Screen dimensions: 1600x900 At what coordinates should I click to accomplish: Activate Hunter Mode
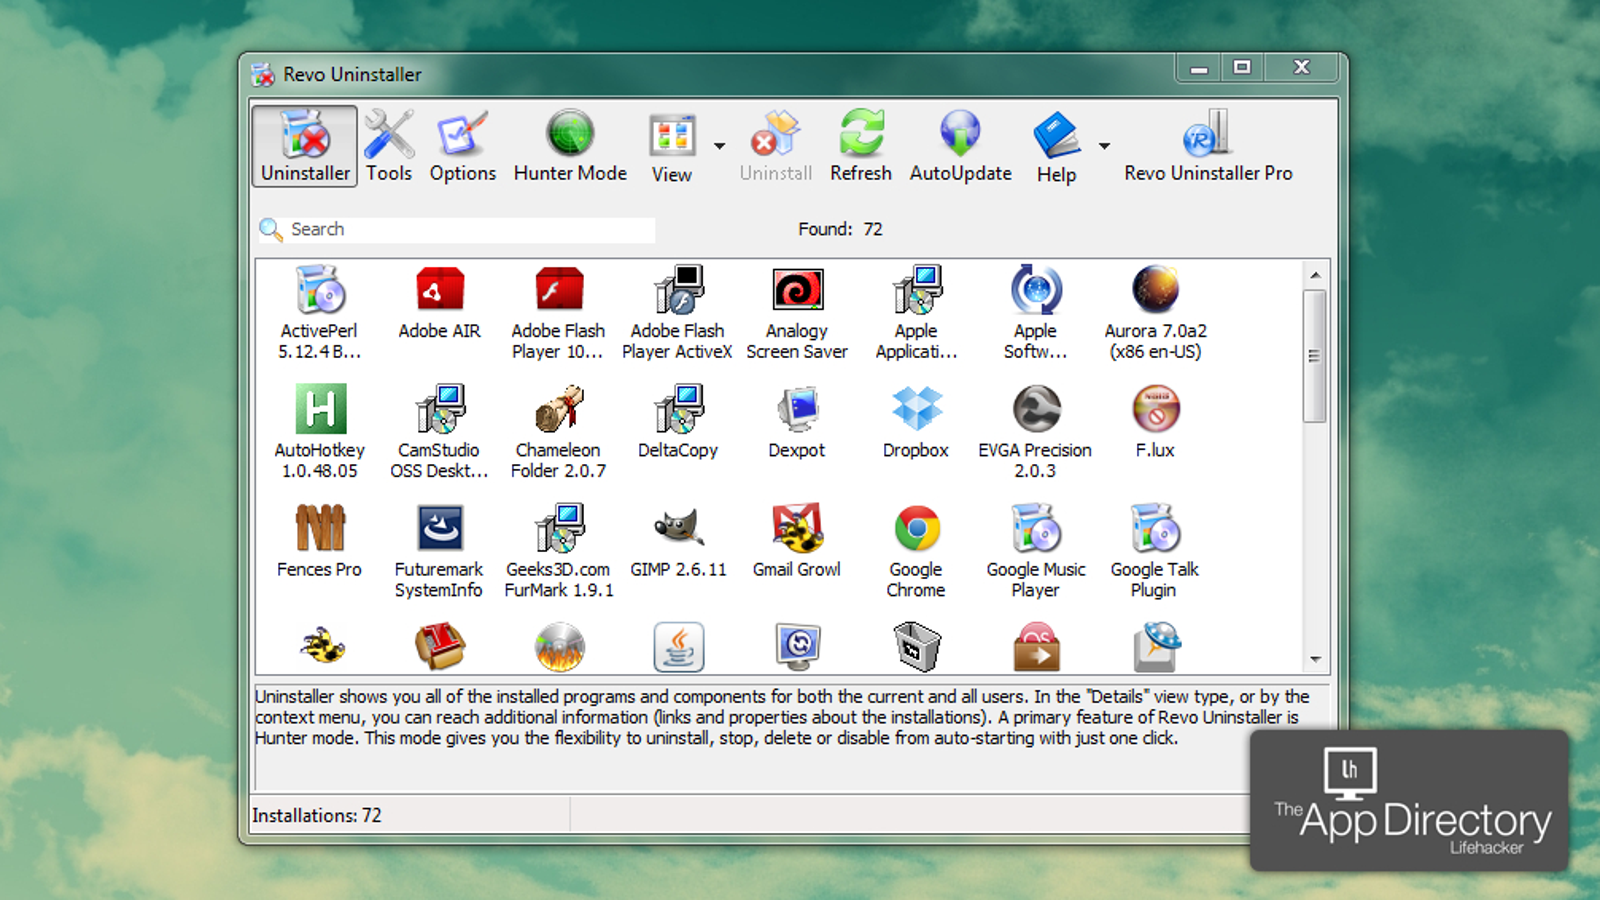[x=570, y=146]
